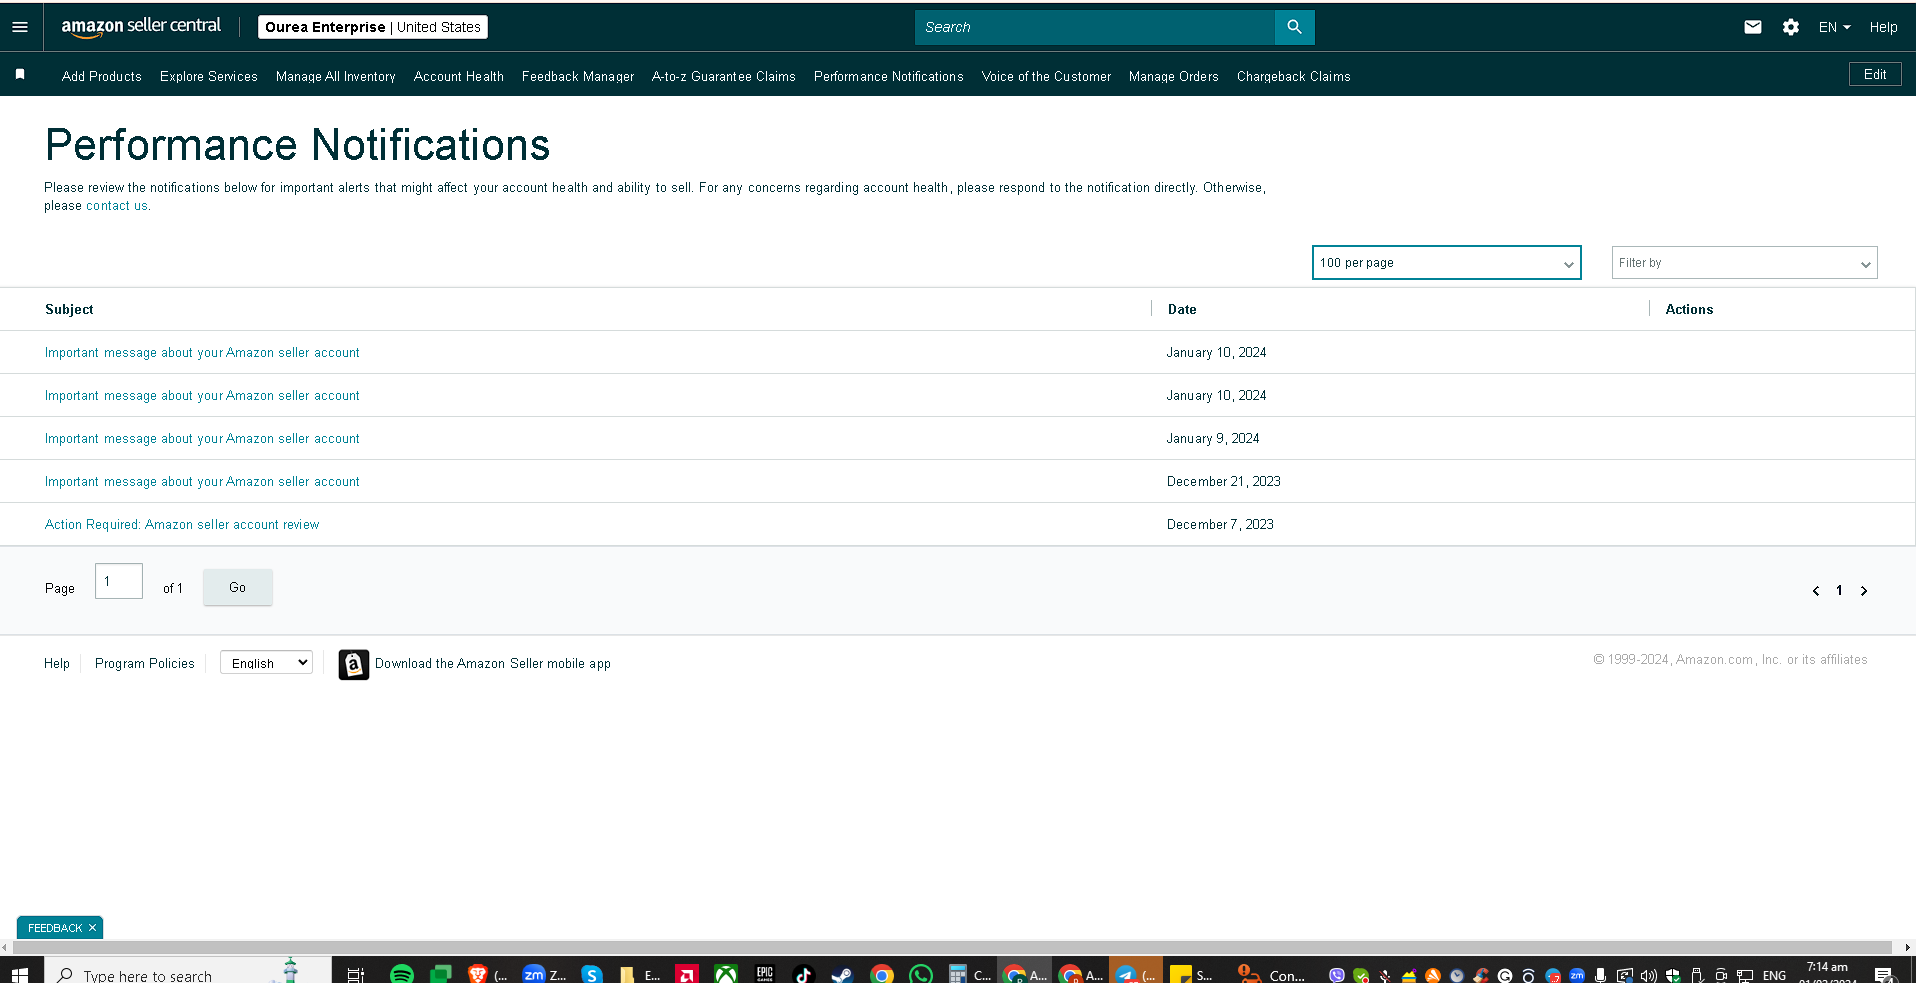Open the hamburger navigation menu

tap(20, 27)
